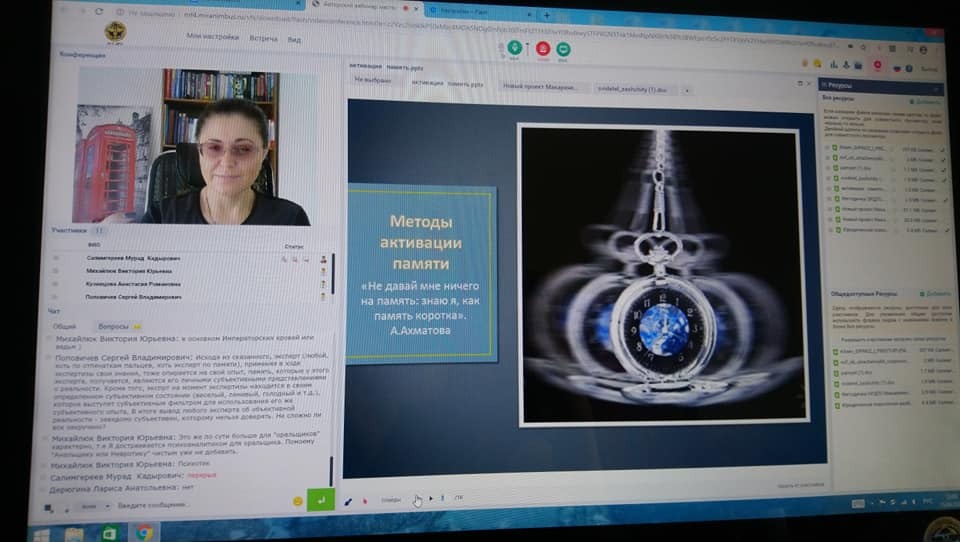Open the Вопросы chat tab
Viewport: 960px width, 542px height.
(118, 326)
